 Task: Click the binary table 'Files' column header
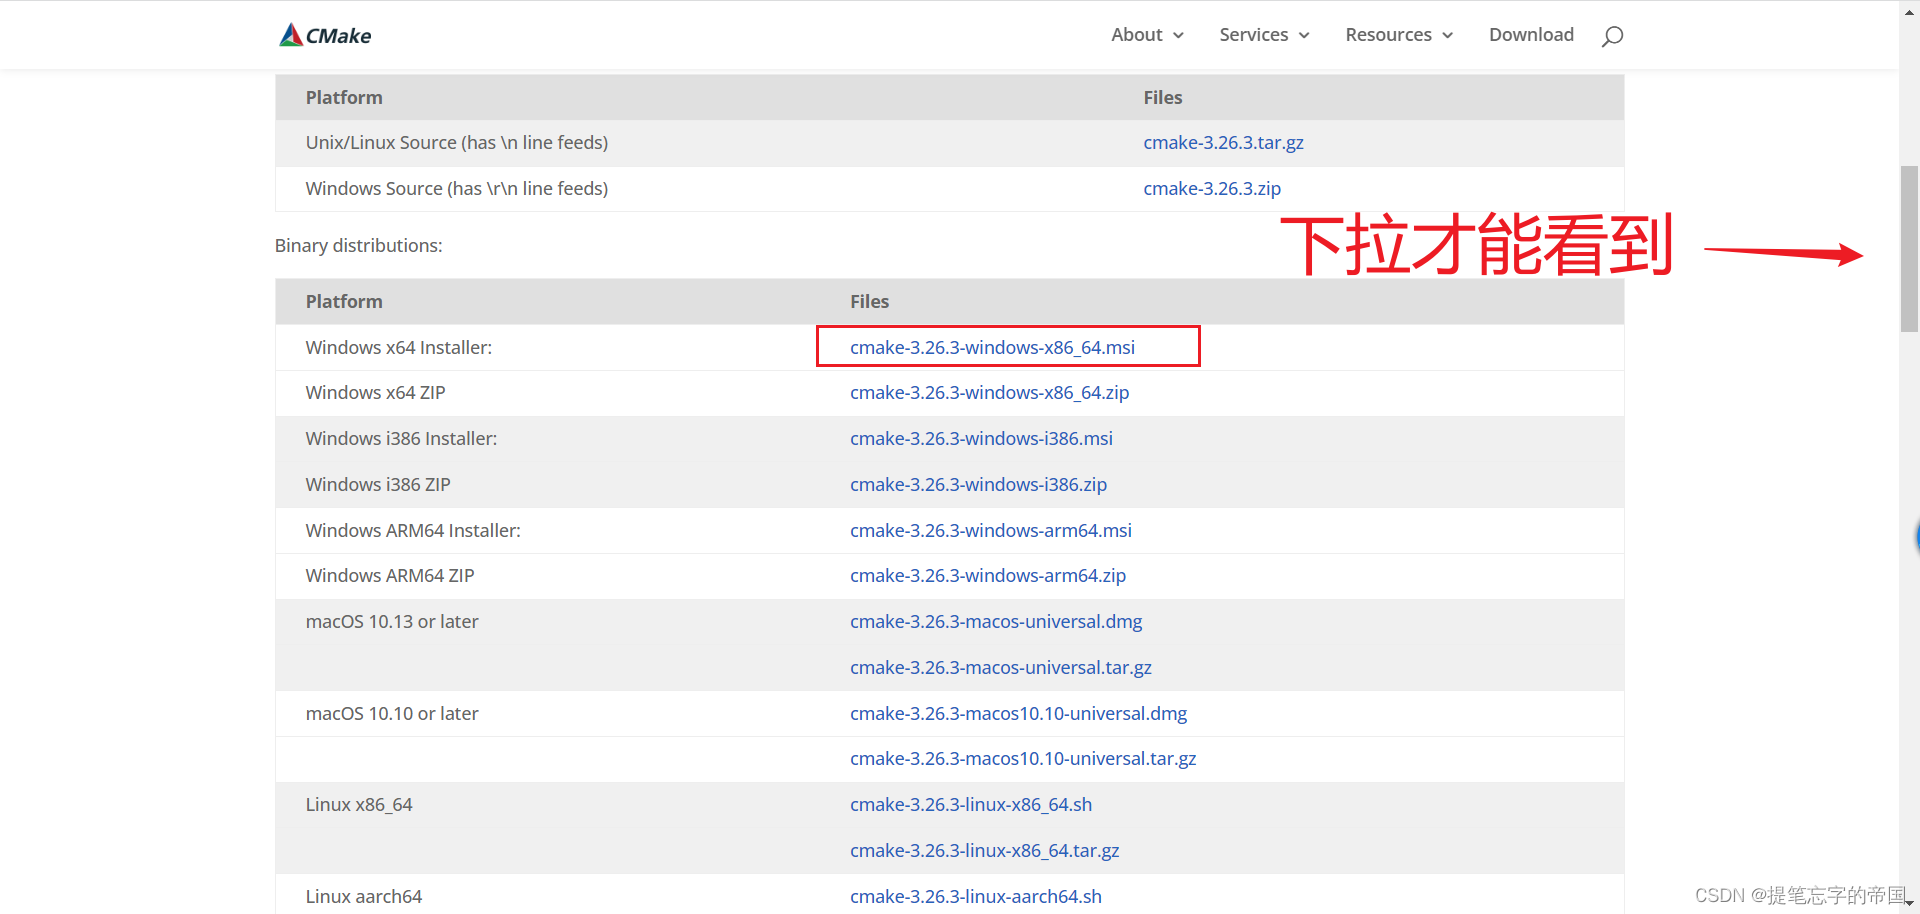[x=869, y=302]
